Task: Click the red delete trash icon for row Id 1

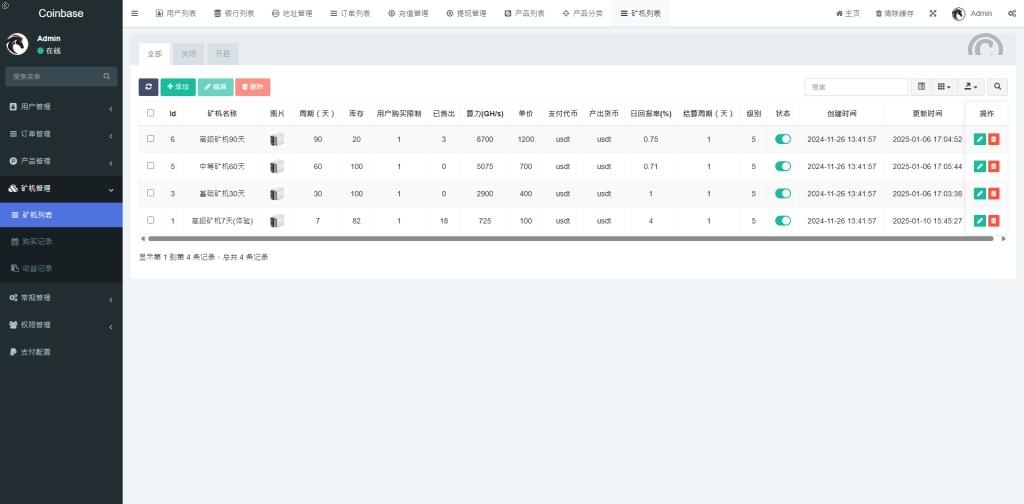Action: (994, 220)
